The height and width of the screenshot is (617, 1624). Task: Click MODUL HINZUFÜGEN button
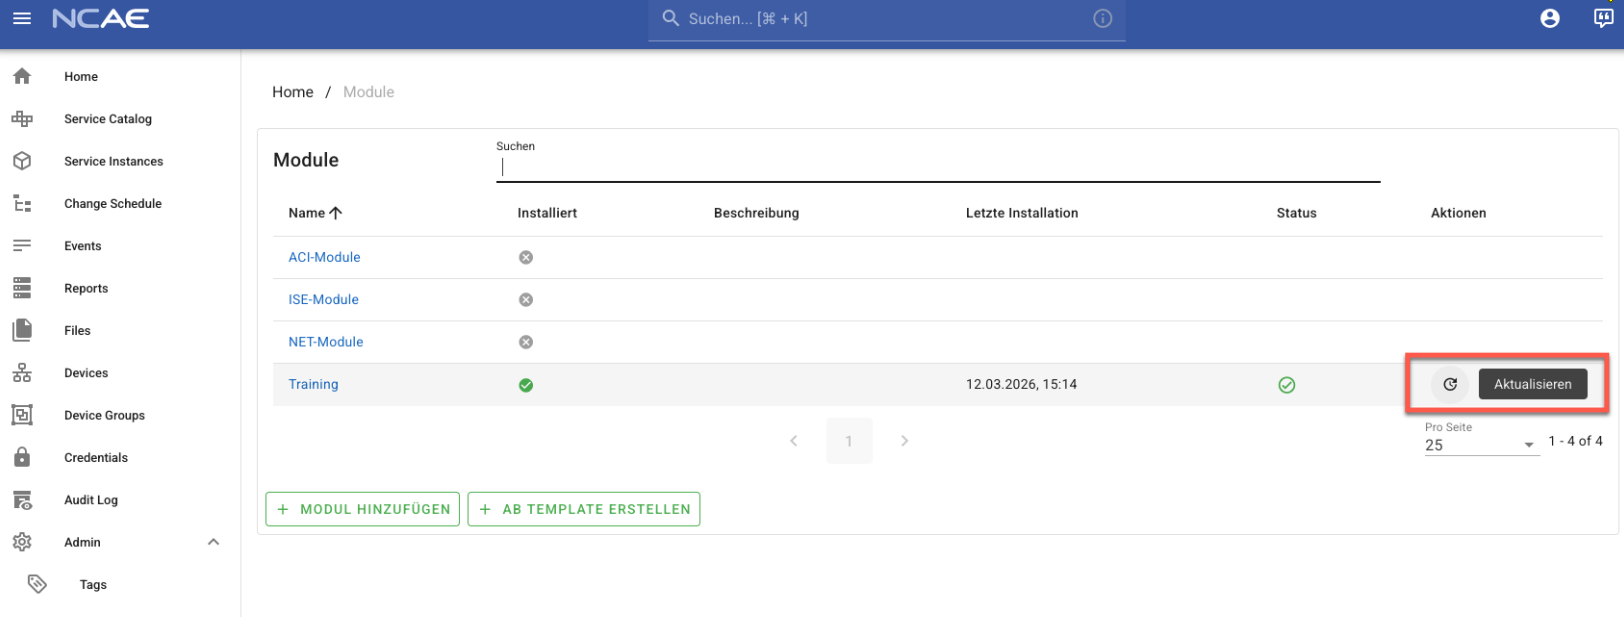(363, 509)
